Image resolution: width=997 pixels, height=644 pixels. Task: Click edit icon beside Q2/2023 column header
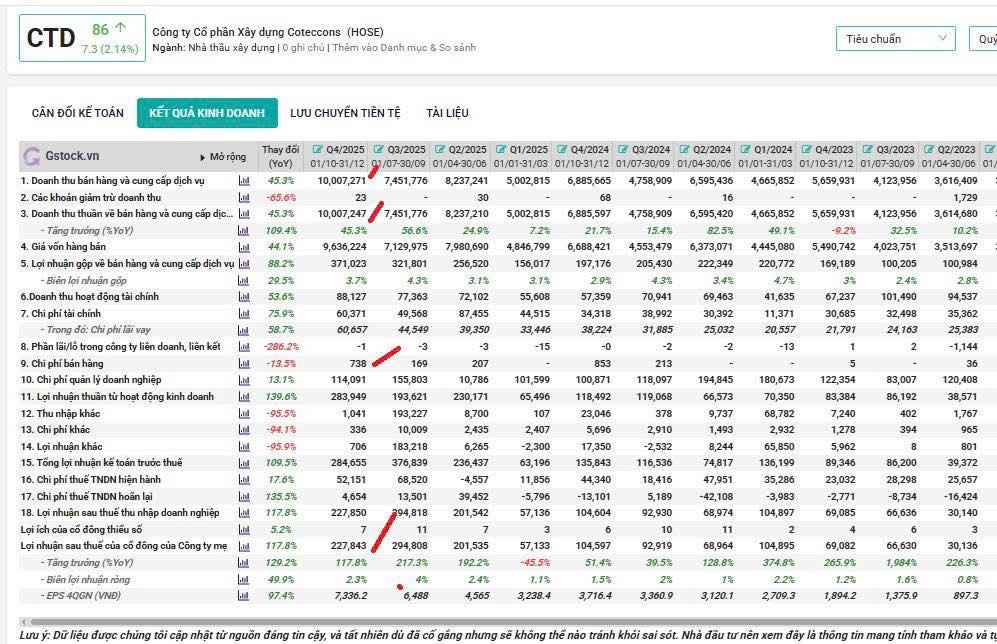tap(928, 149)
